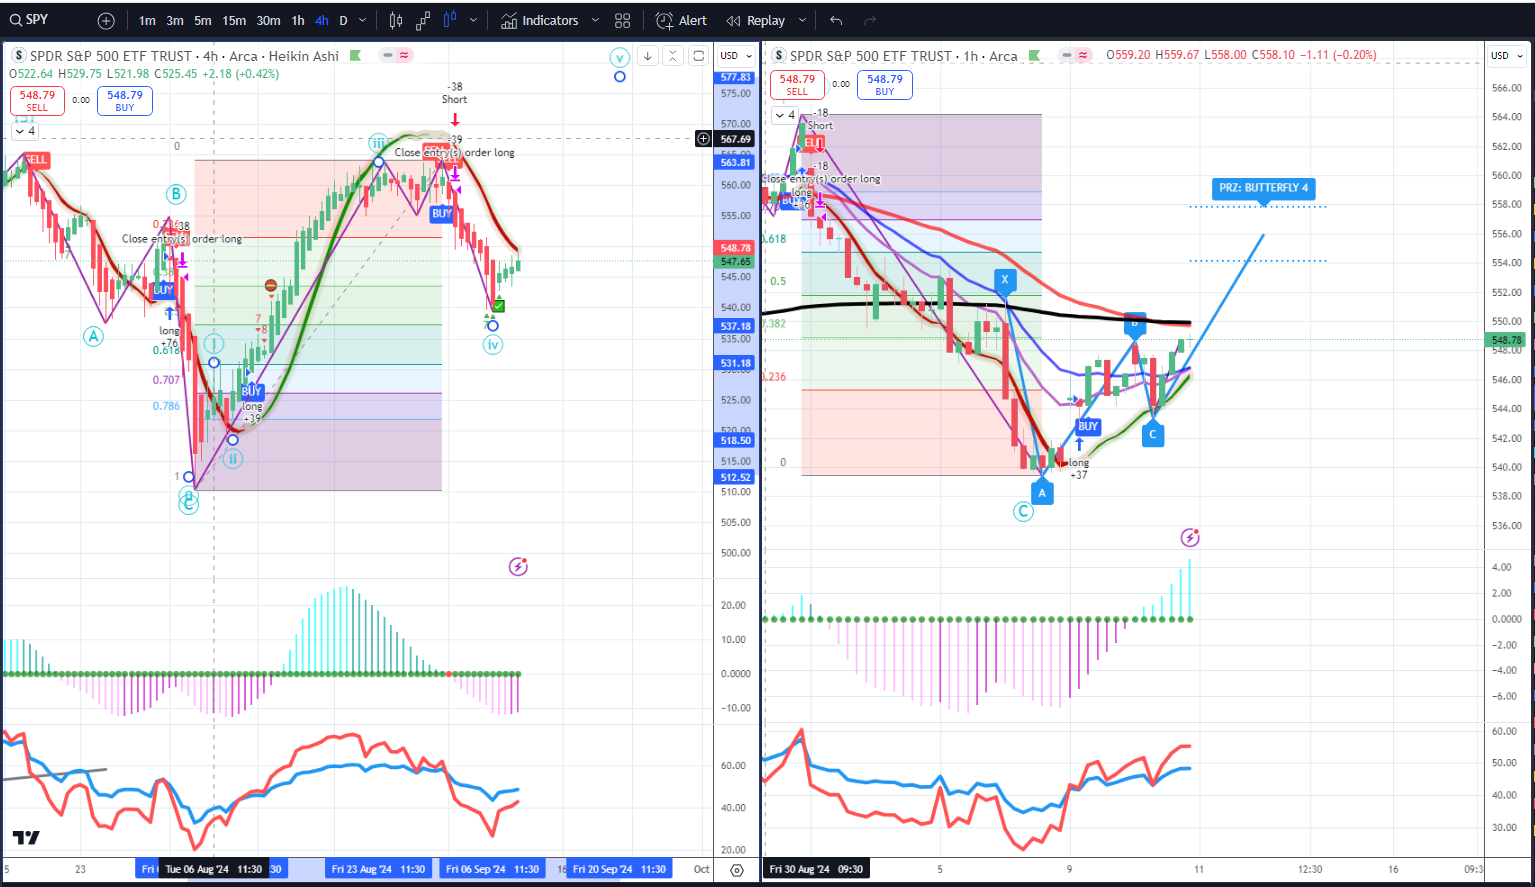
Task: Click the compare or add symbol plus icon
Action: (106, 20)
